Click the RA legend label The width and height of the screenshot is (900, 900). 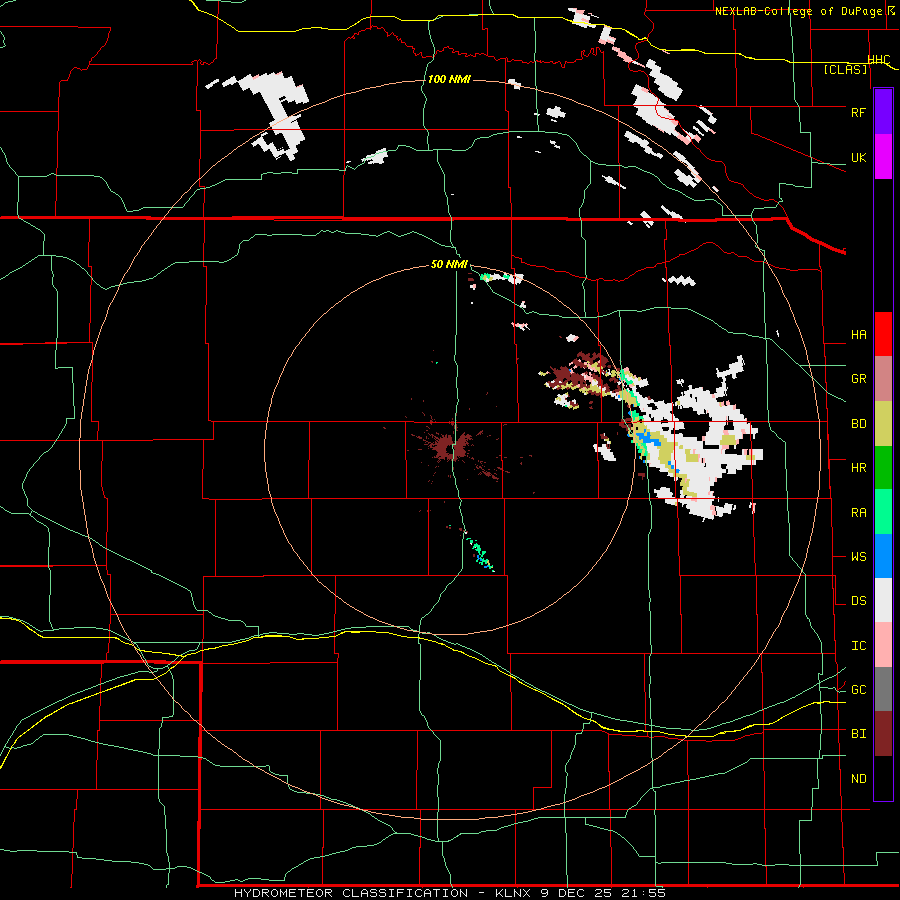859,512
